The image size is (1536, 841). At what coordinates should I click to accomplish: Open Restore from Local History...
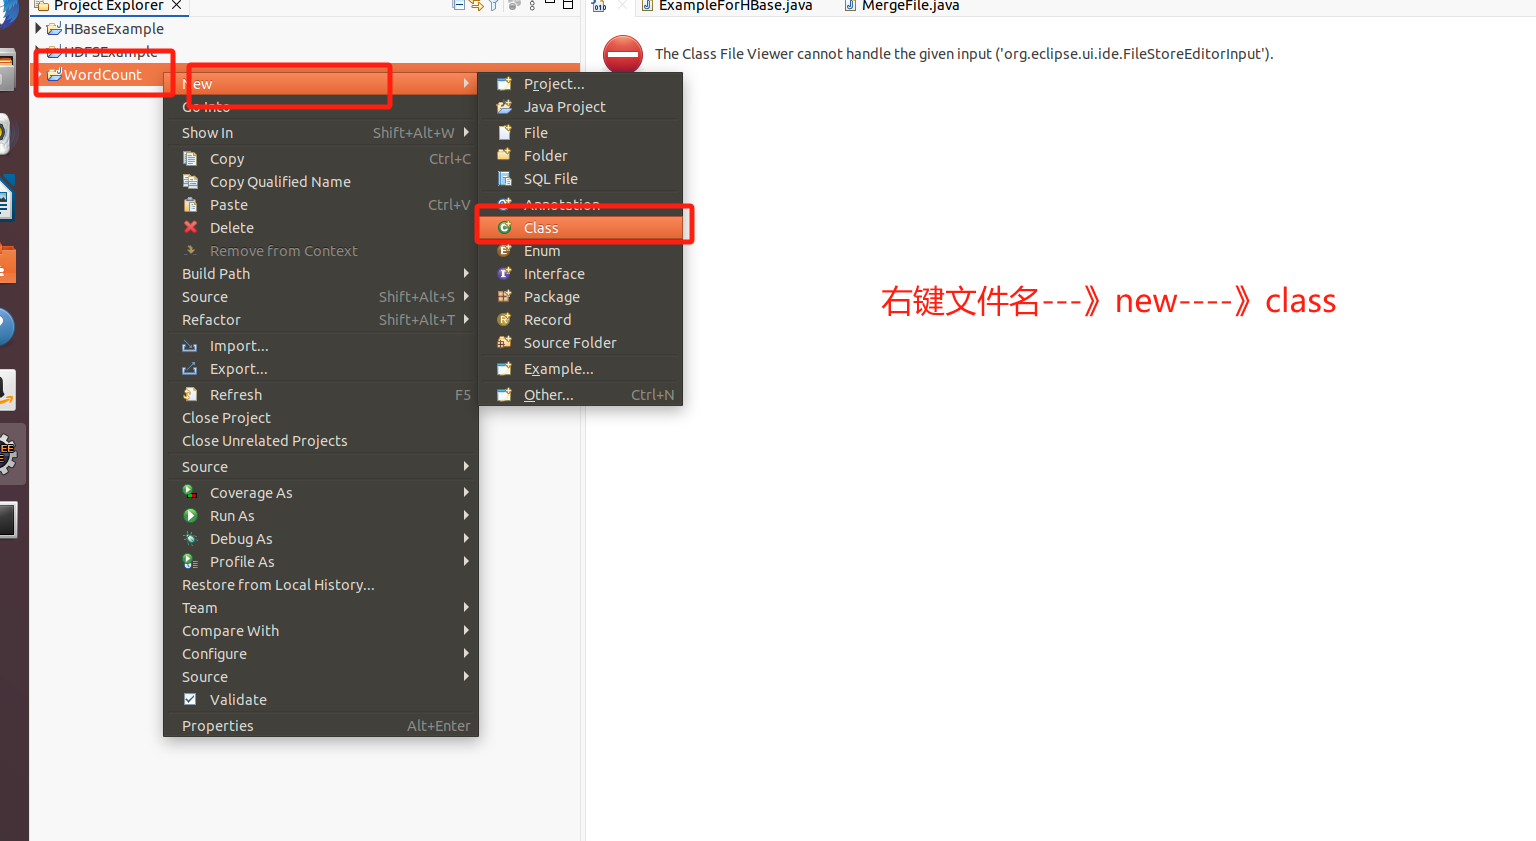321,585
